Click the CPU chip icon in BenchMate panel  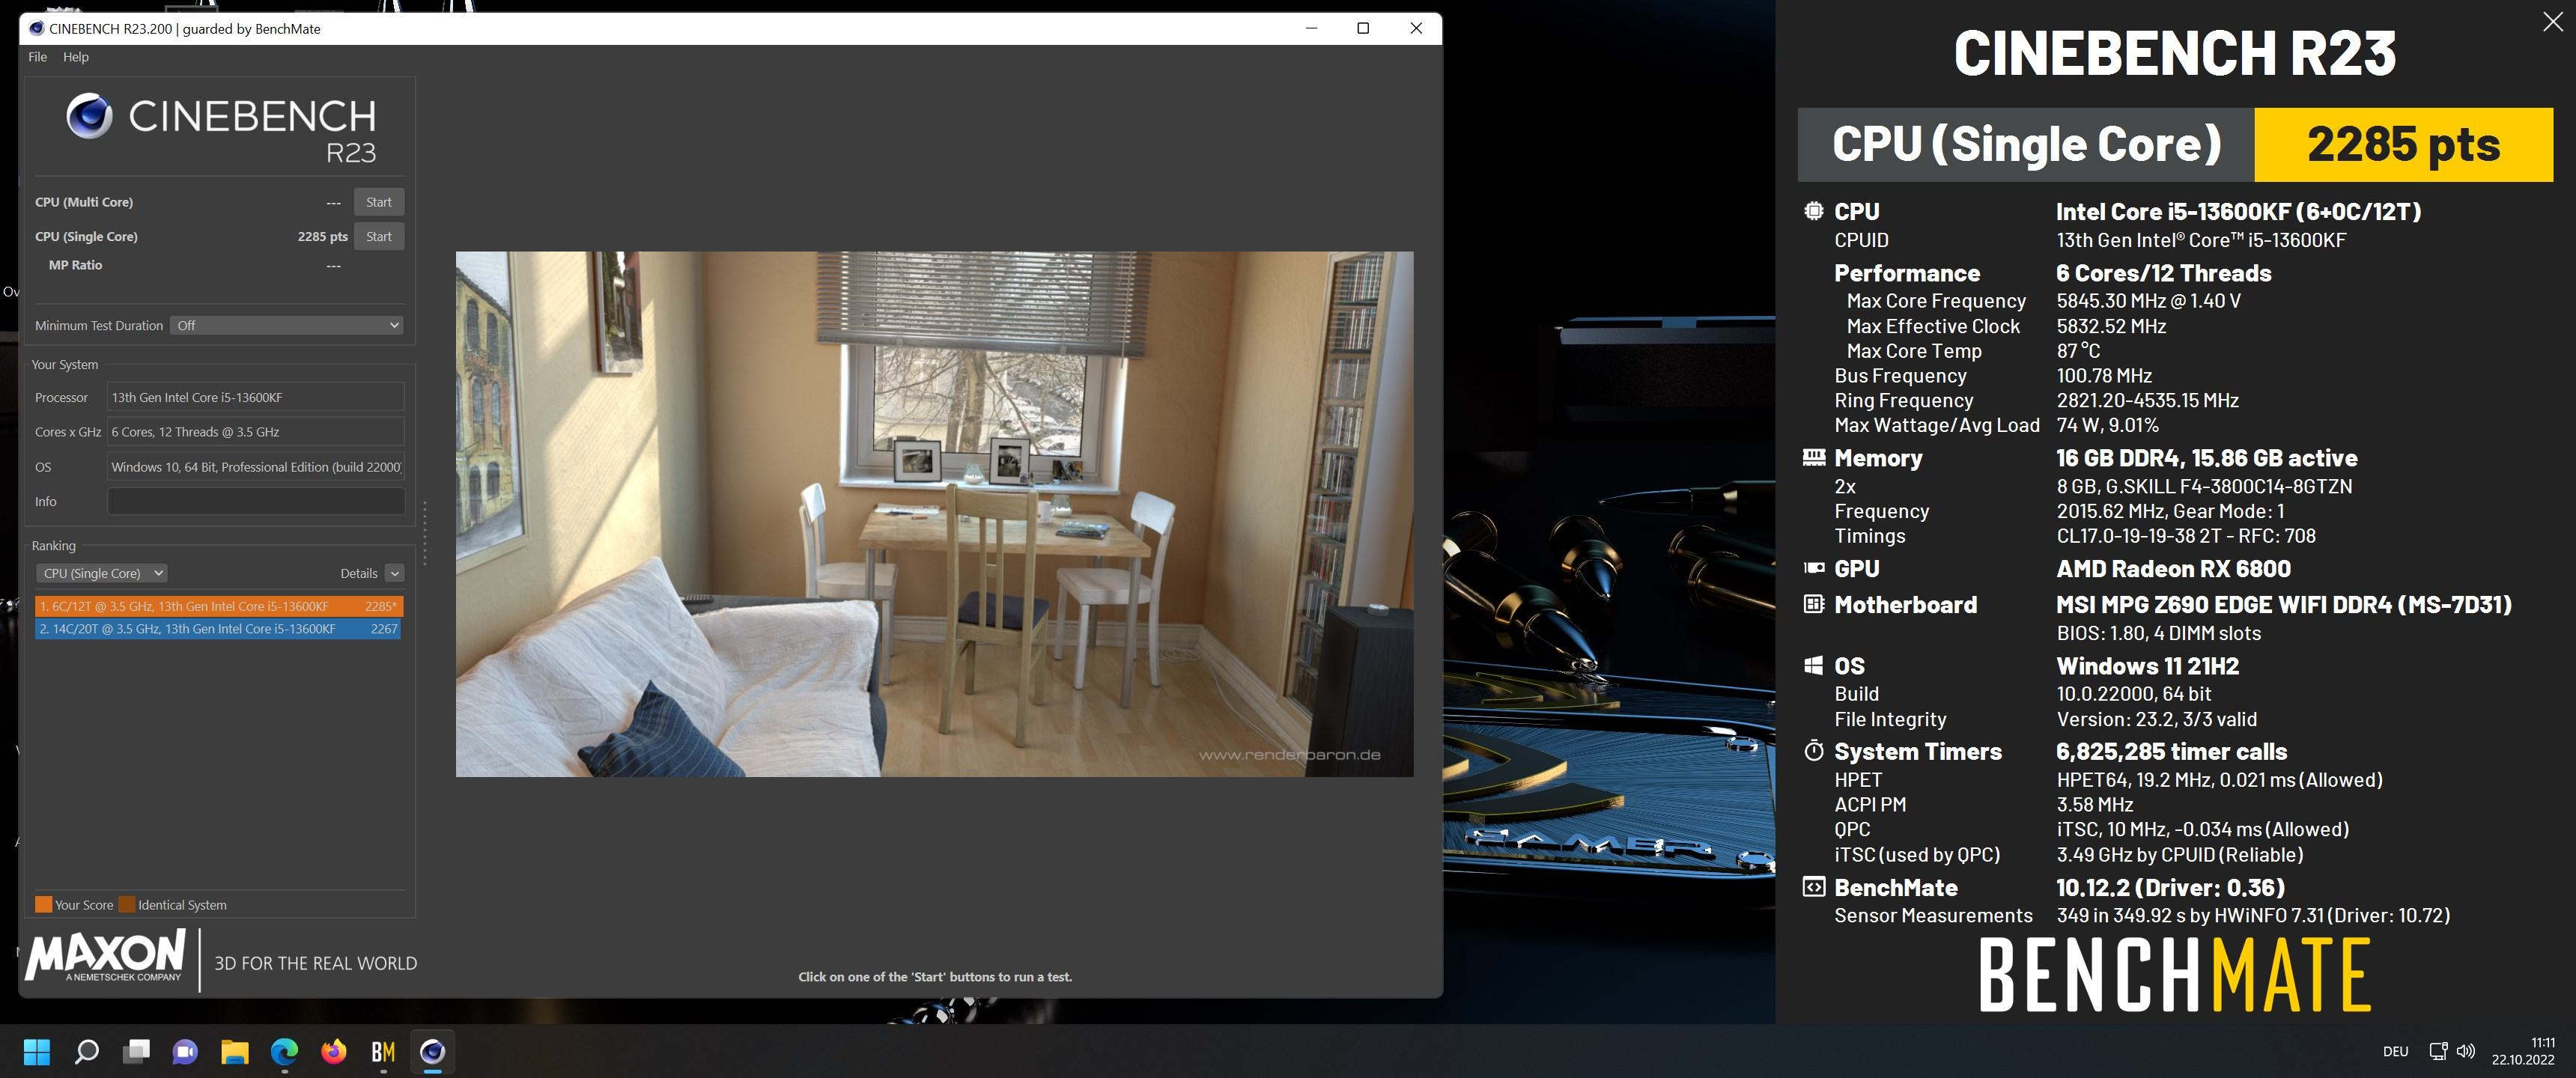1813,211
